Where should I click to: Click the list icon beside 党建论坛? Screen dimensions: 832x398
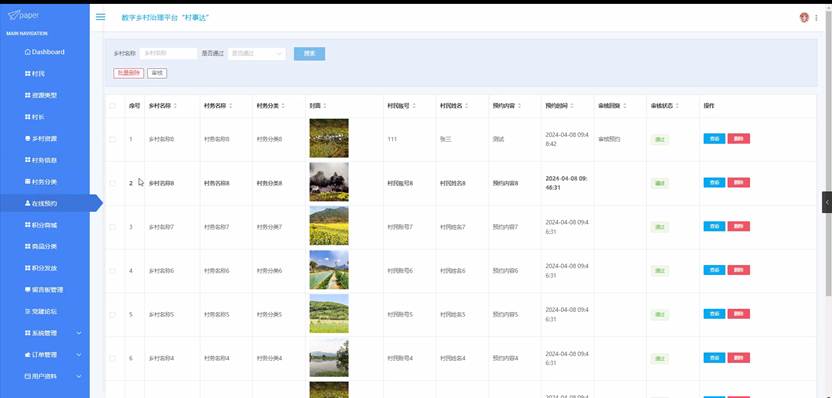click(28, 312)
